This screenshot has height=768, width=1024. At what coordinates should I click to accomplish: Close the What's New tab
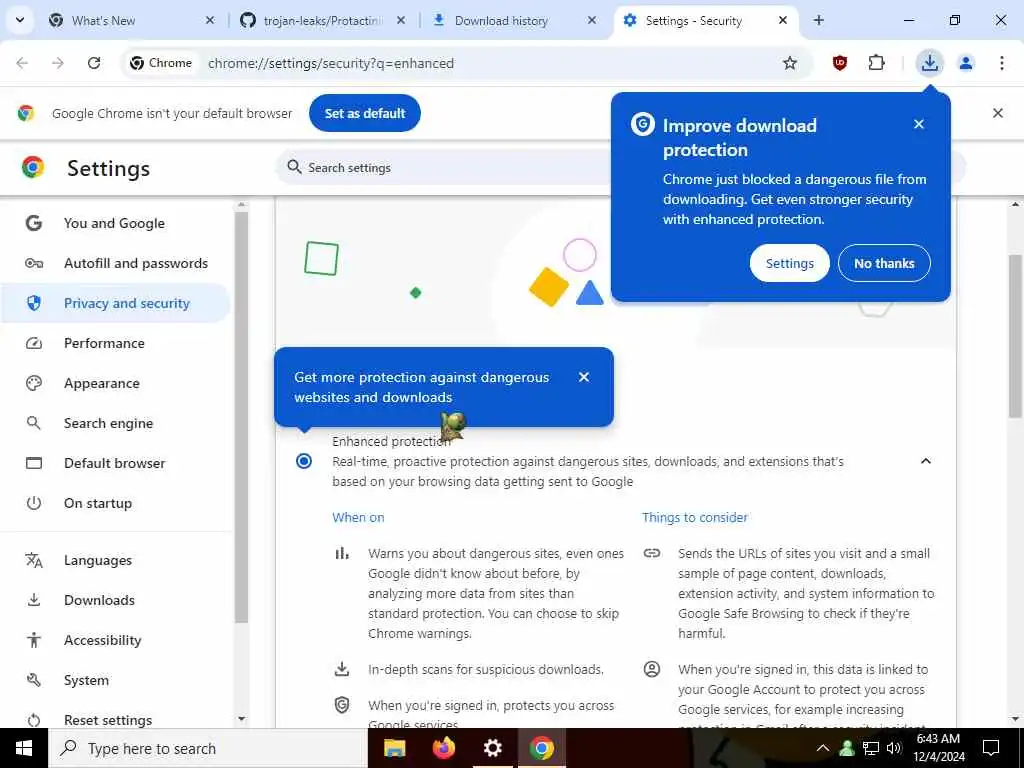210,21
